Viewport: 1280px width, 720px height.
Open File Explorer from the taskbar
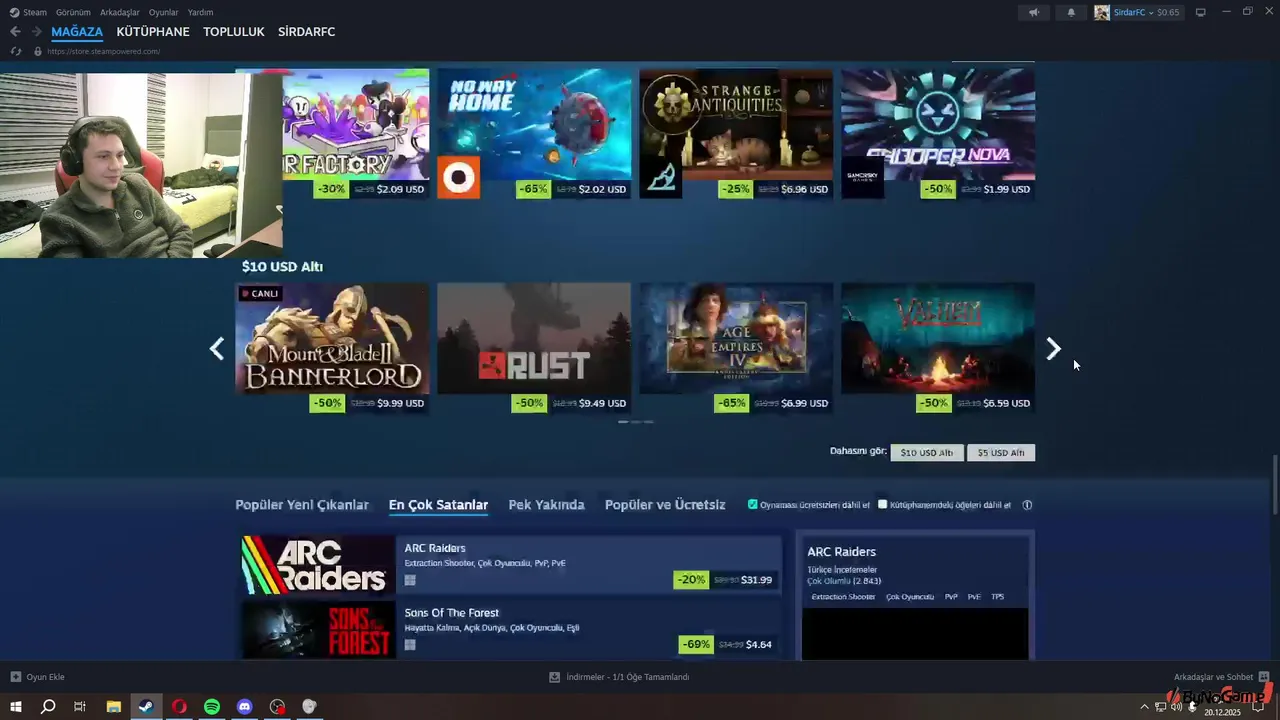(113, 706)
